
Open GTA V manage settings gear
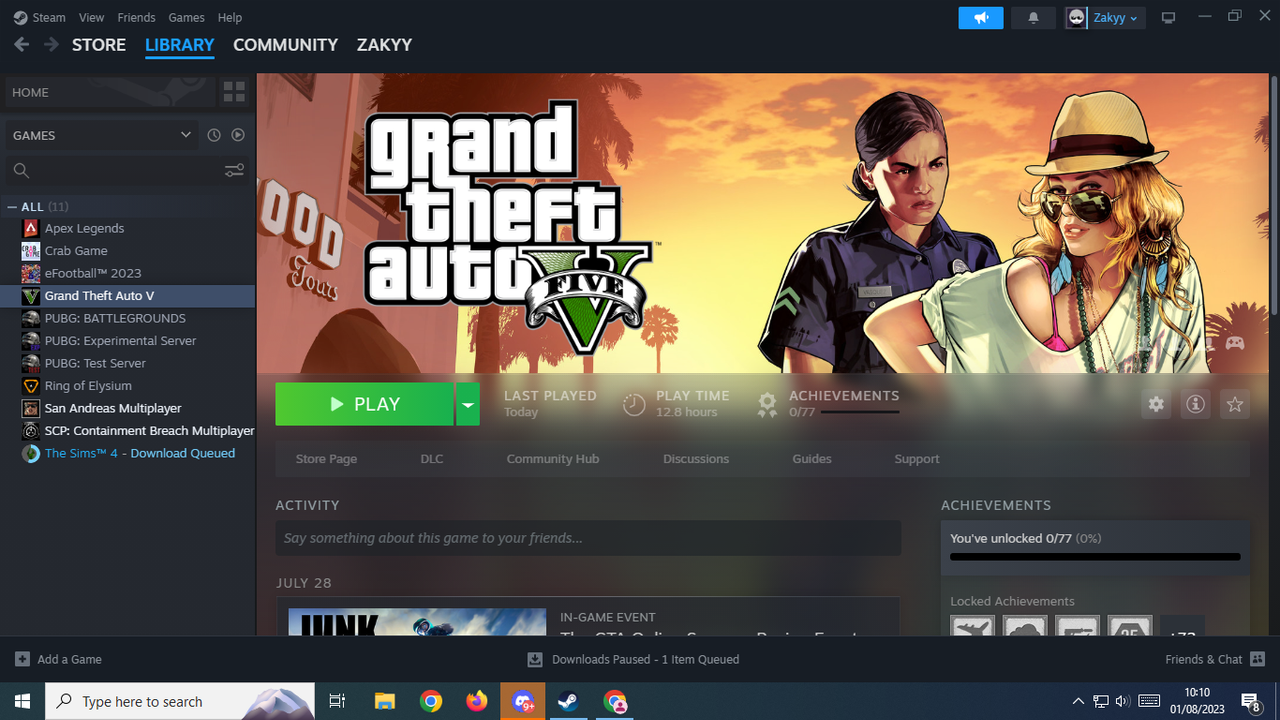point(1156,404)
